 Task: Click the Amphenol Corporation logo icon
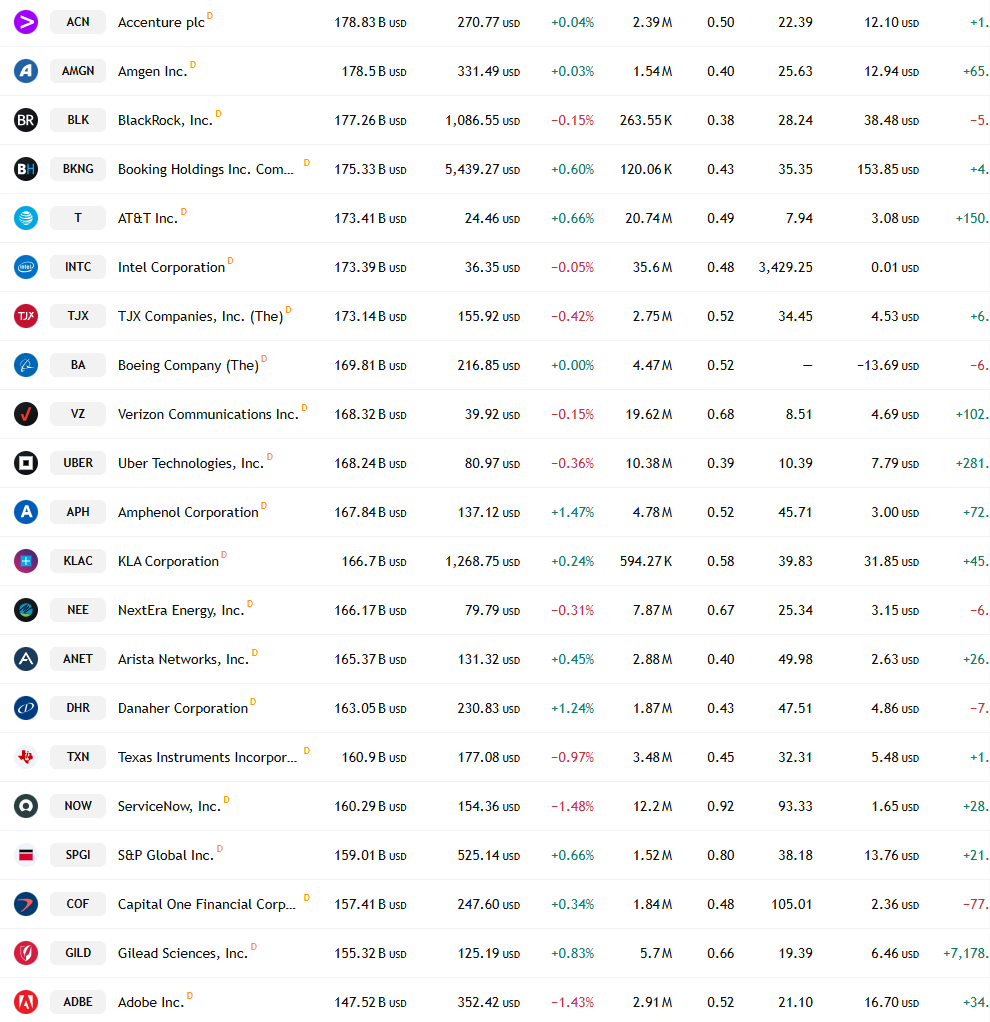pos(26,512)
